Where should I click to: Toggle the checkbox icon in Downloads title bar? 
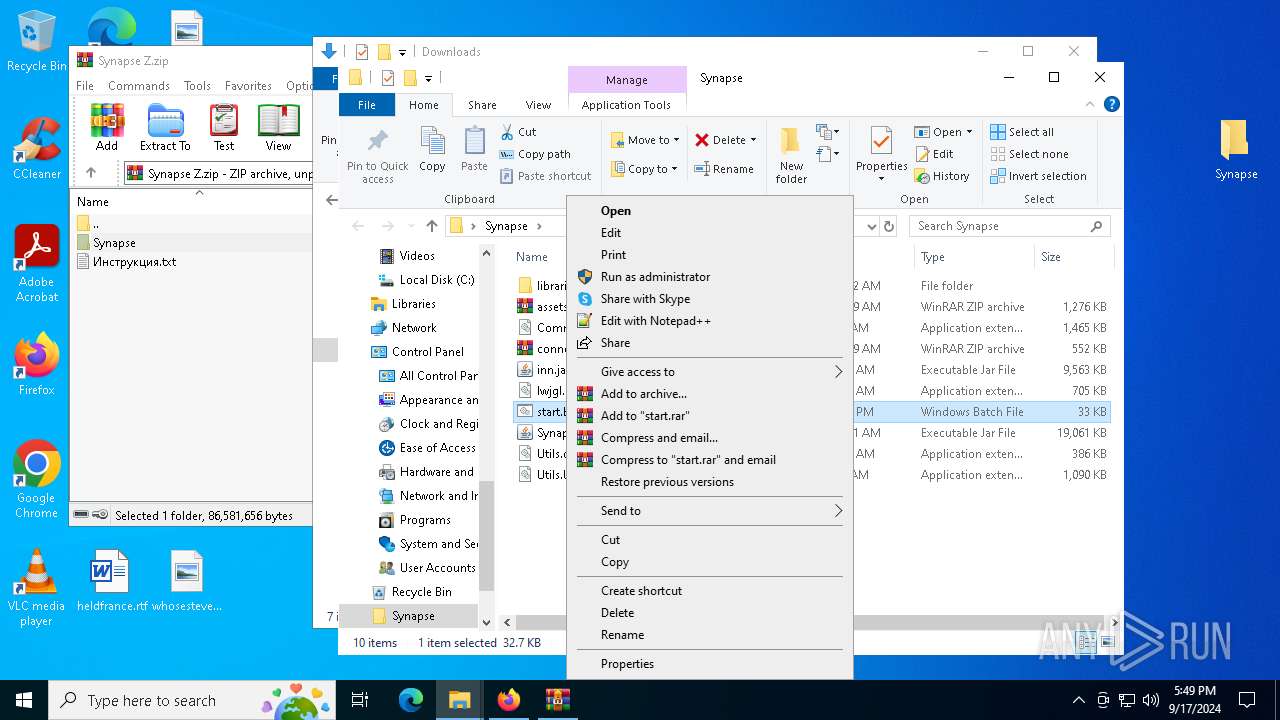[x=362, y=52]
